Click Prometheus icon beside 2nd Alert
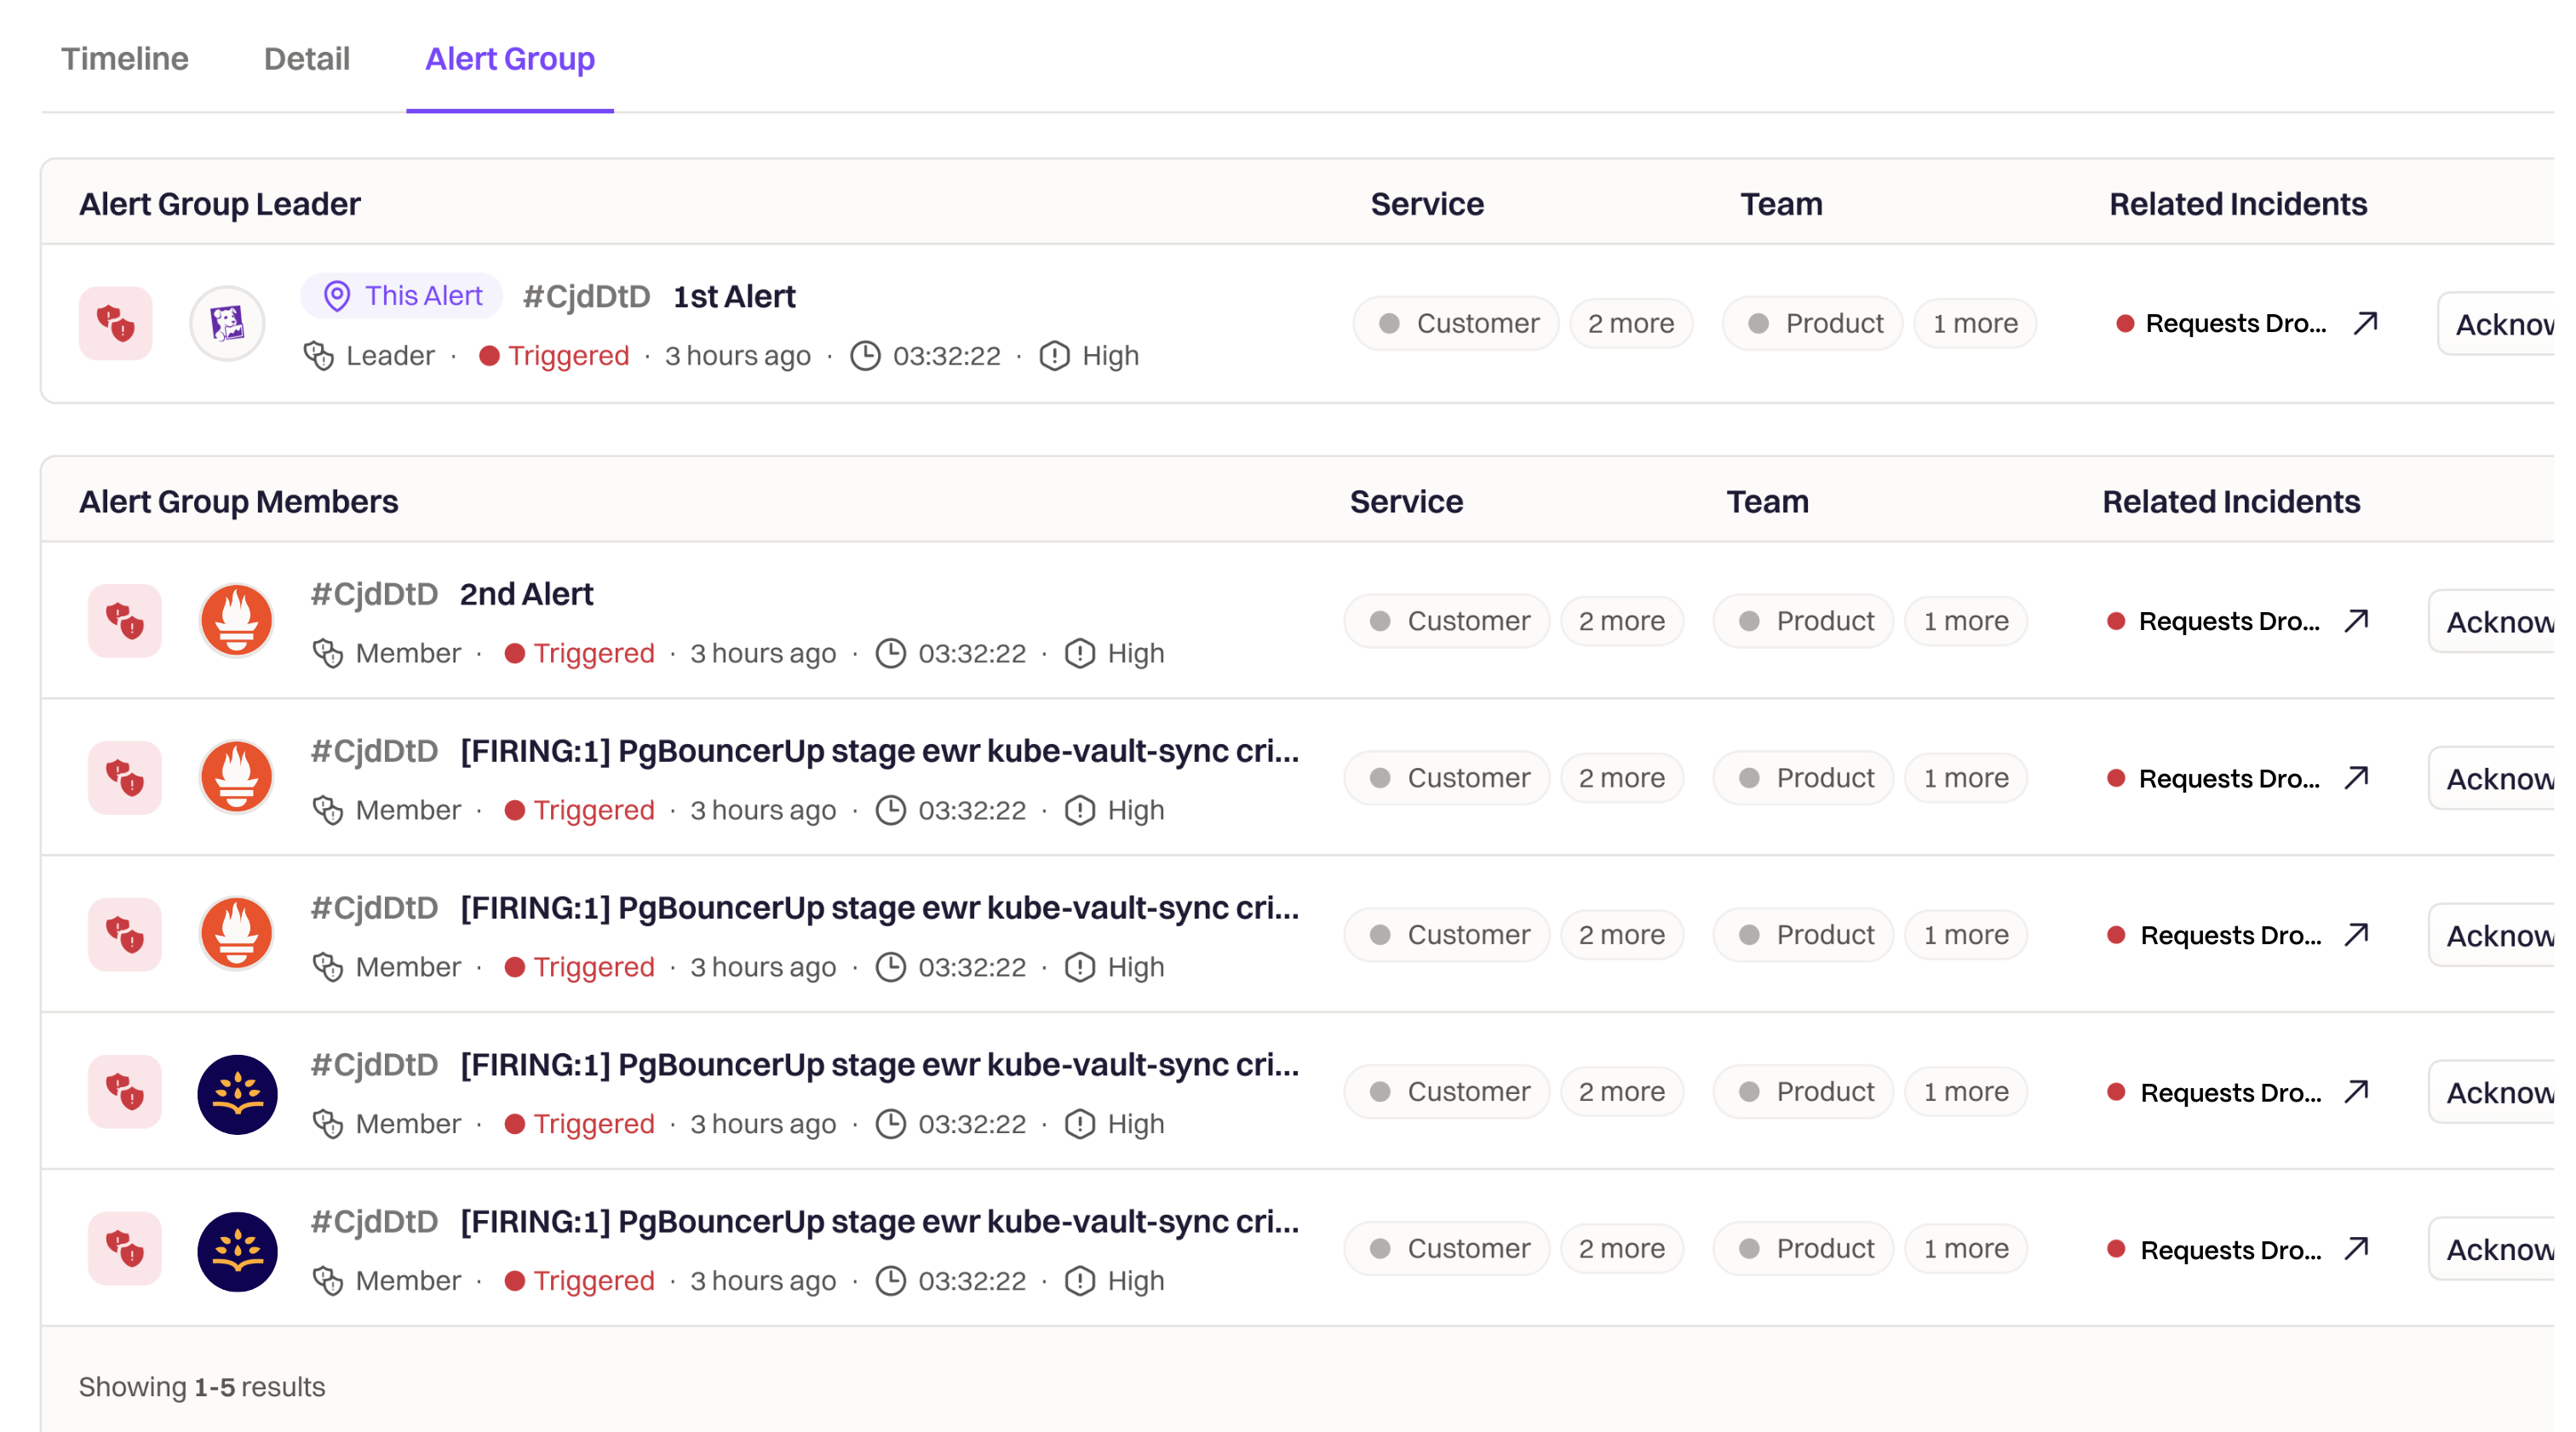 coord(237,620)
